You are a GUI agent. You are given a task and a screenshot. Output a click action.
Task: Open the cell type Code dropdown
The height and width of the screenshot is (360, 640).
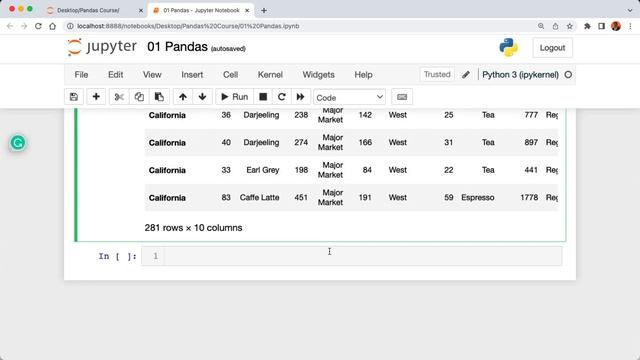point(349,97)
